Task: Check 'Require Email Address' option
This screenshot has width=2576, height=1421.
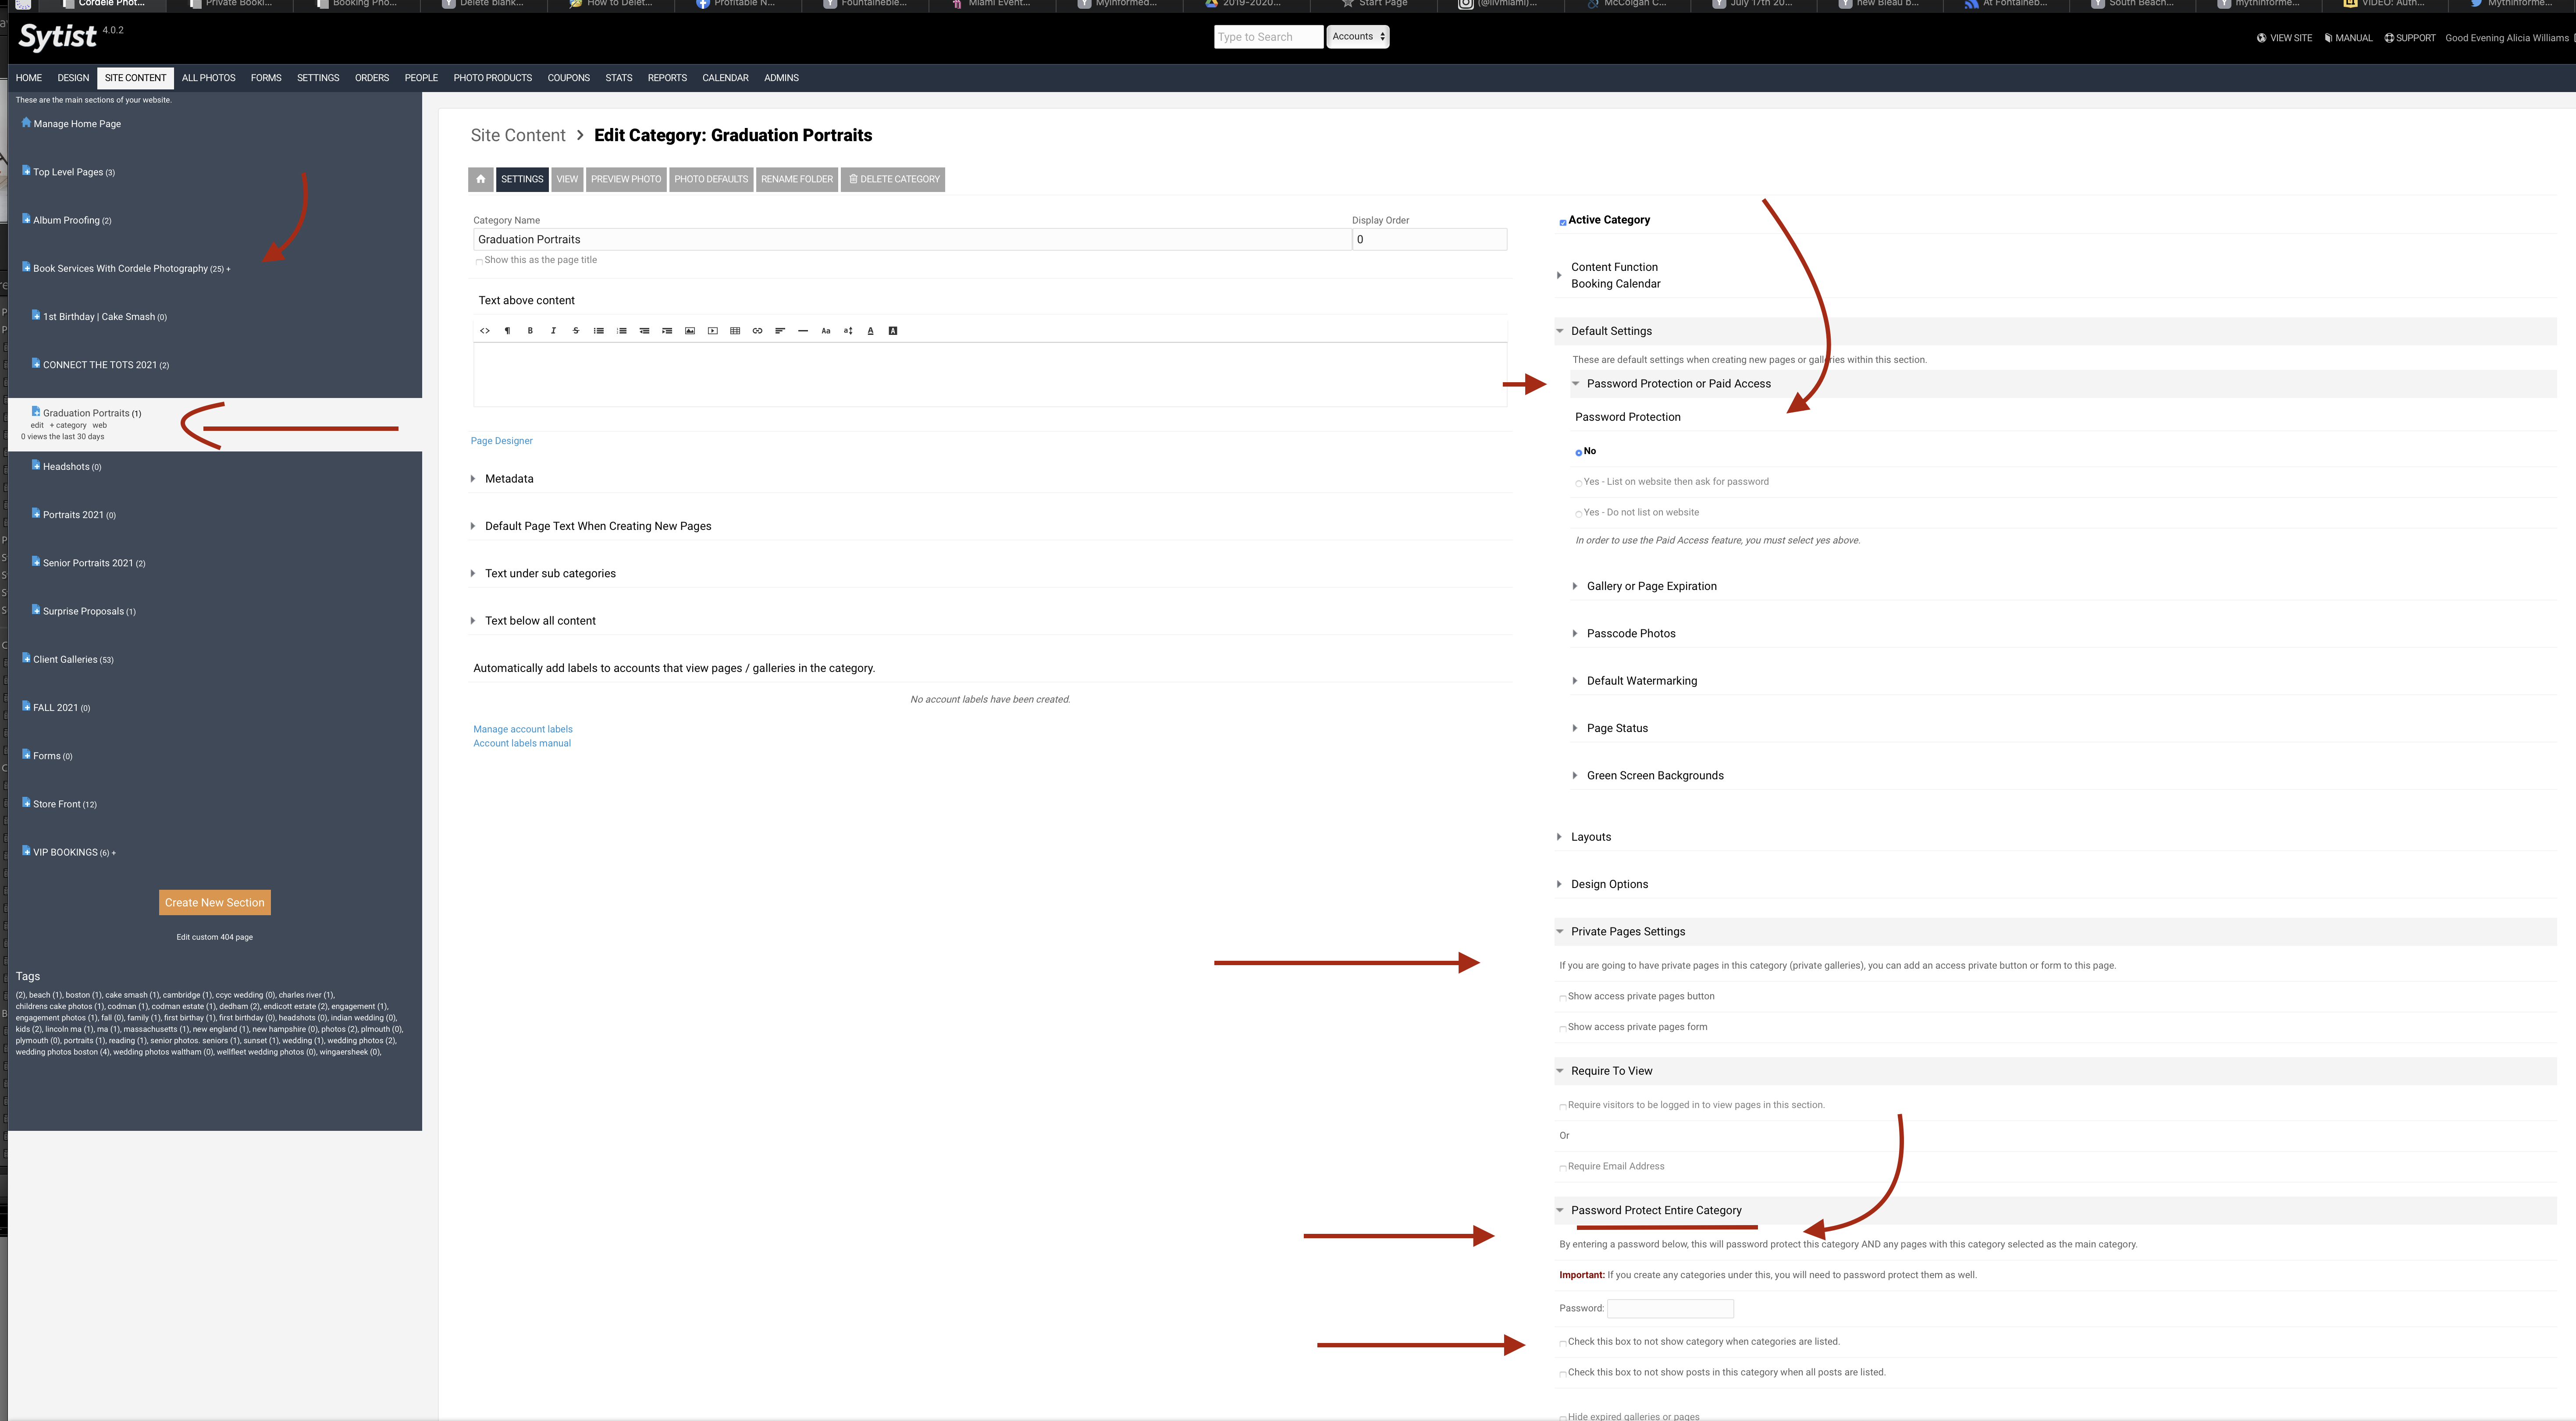Action: pyautogui.click(x=1563, y=1168)
